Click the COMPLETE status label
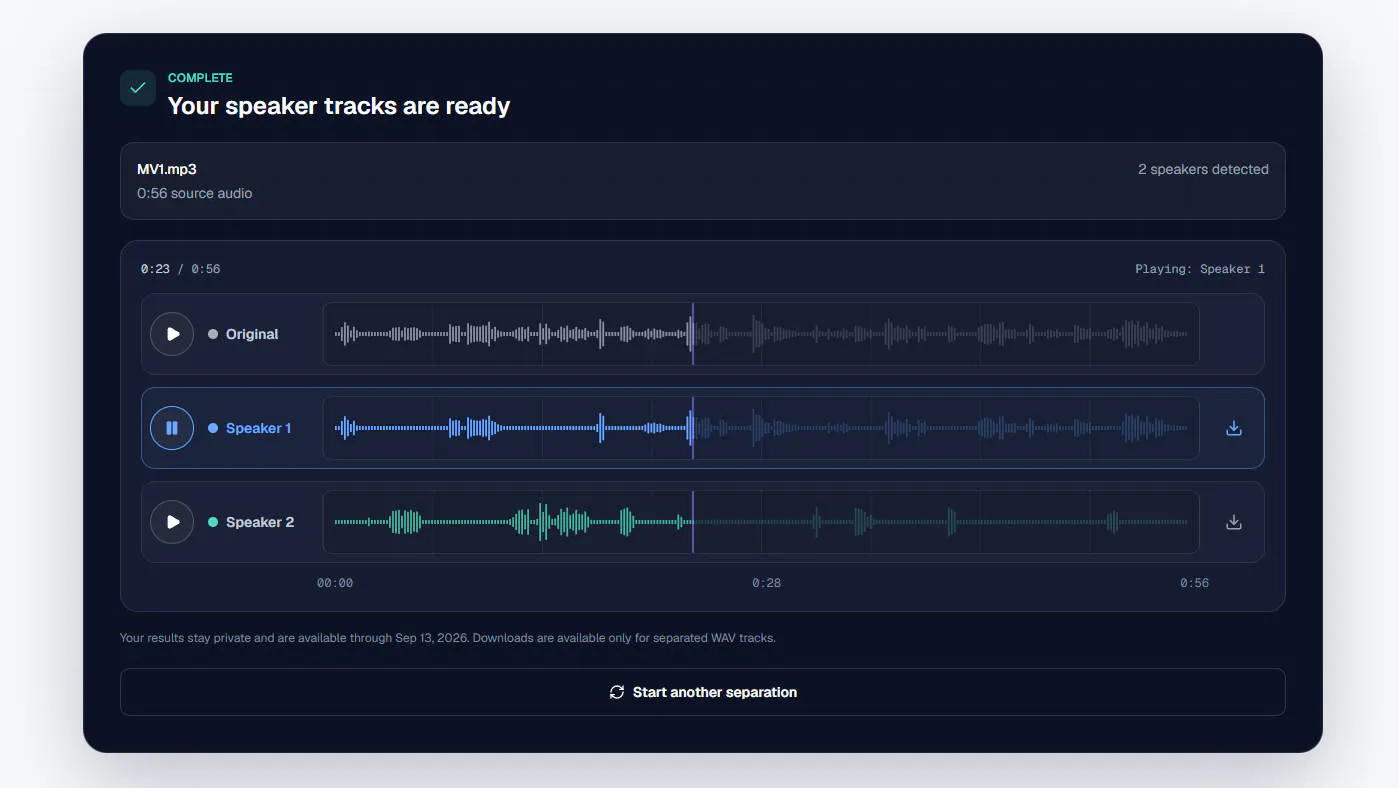1399x788 pixels. pos(200,78)
